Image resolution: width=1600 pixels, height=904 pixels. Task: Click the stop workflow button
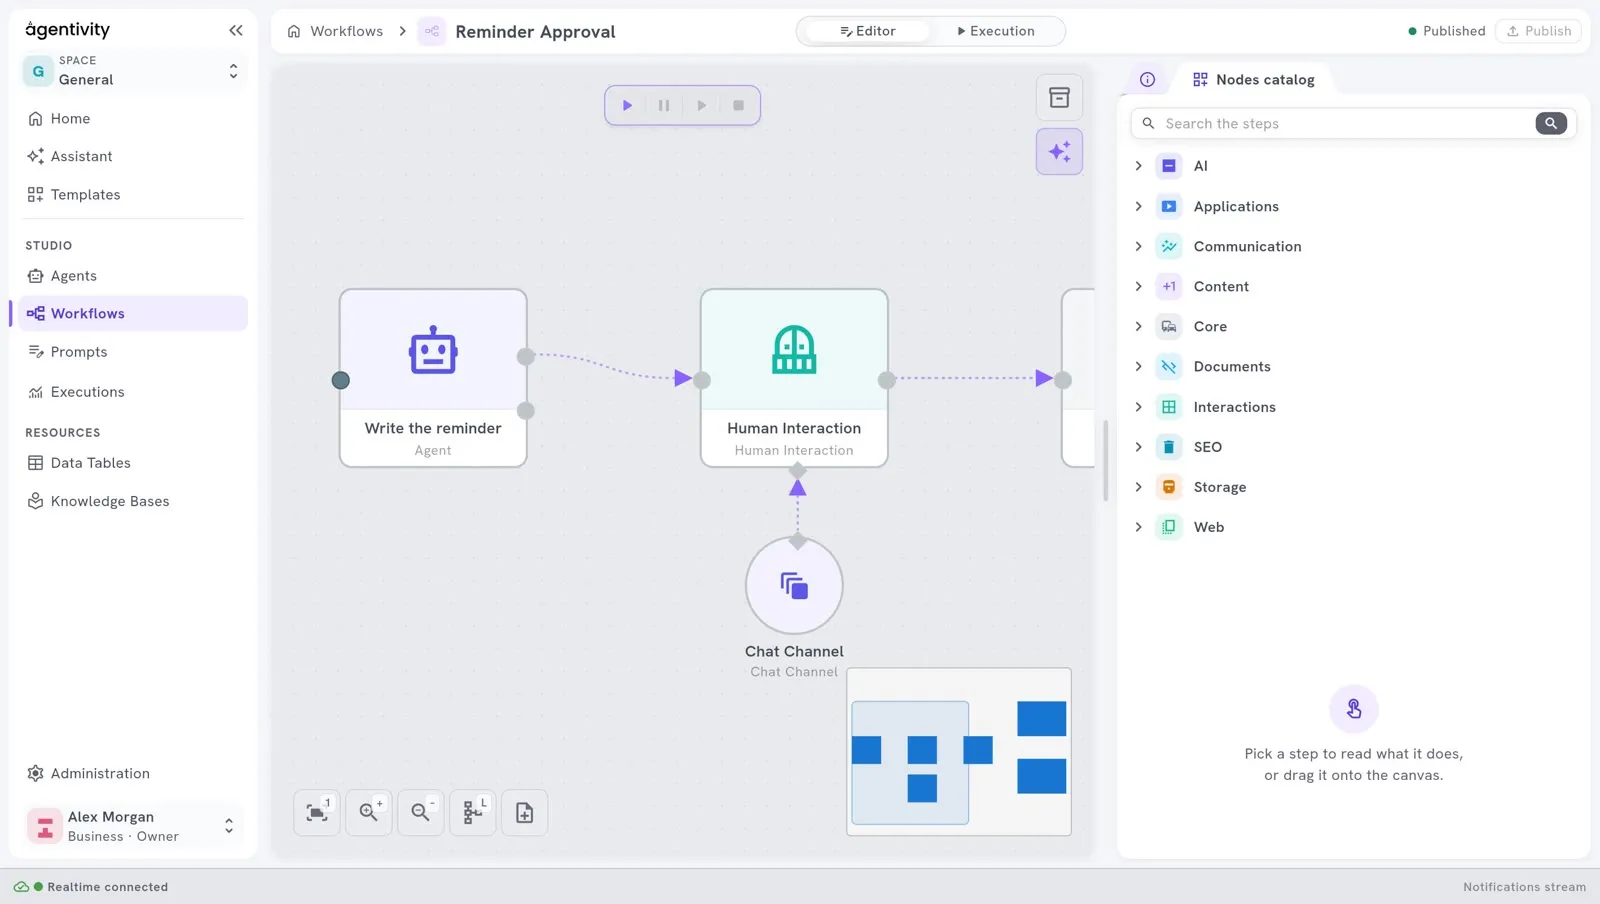(739, 105)
